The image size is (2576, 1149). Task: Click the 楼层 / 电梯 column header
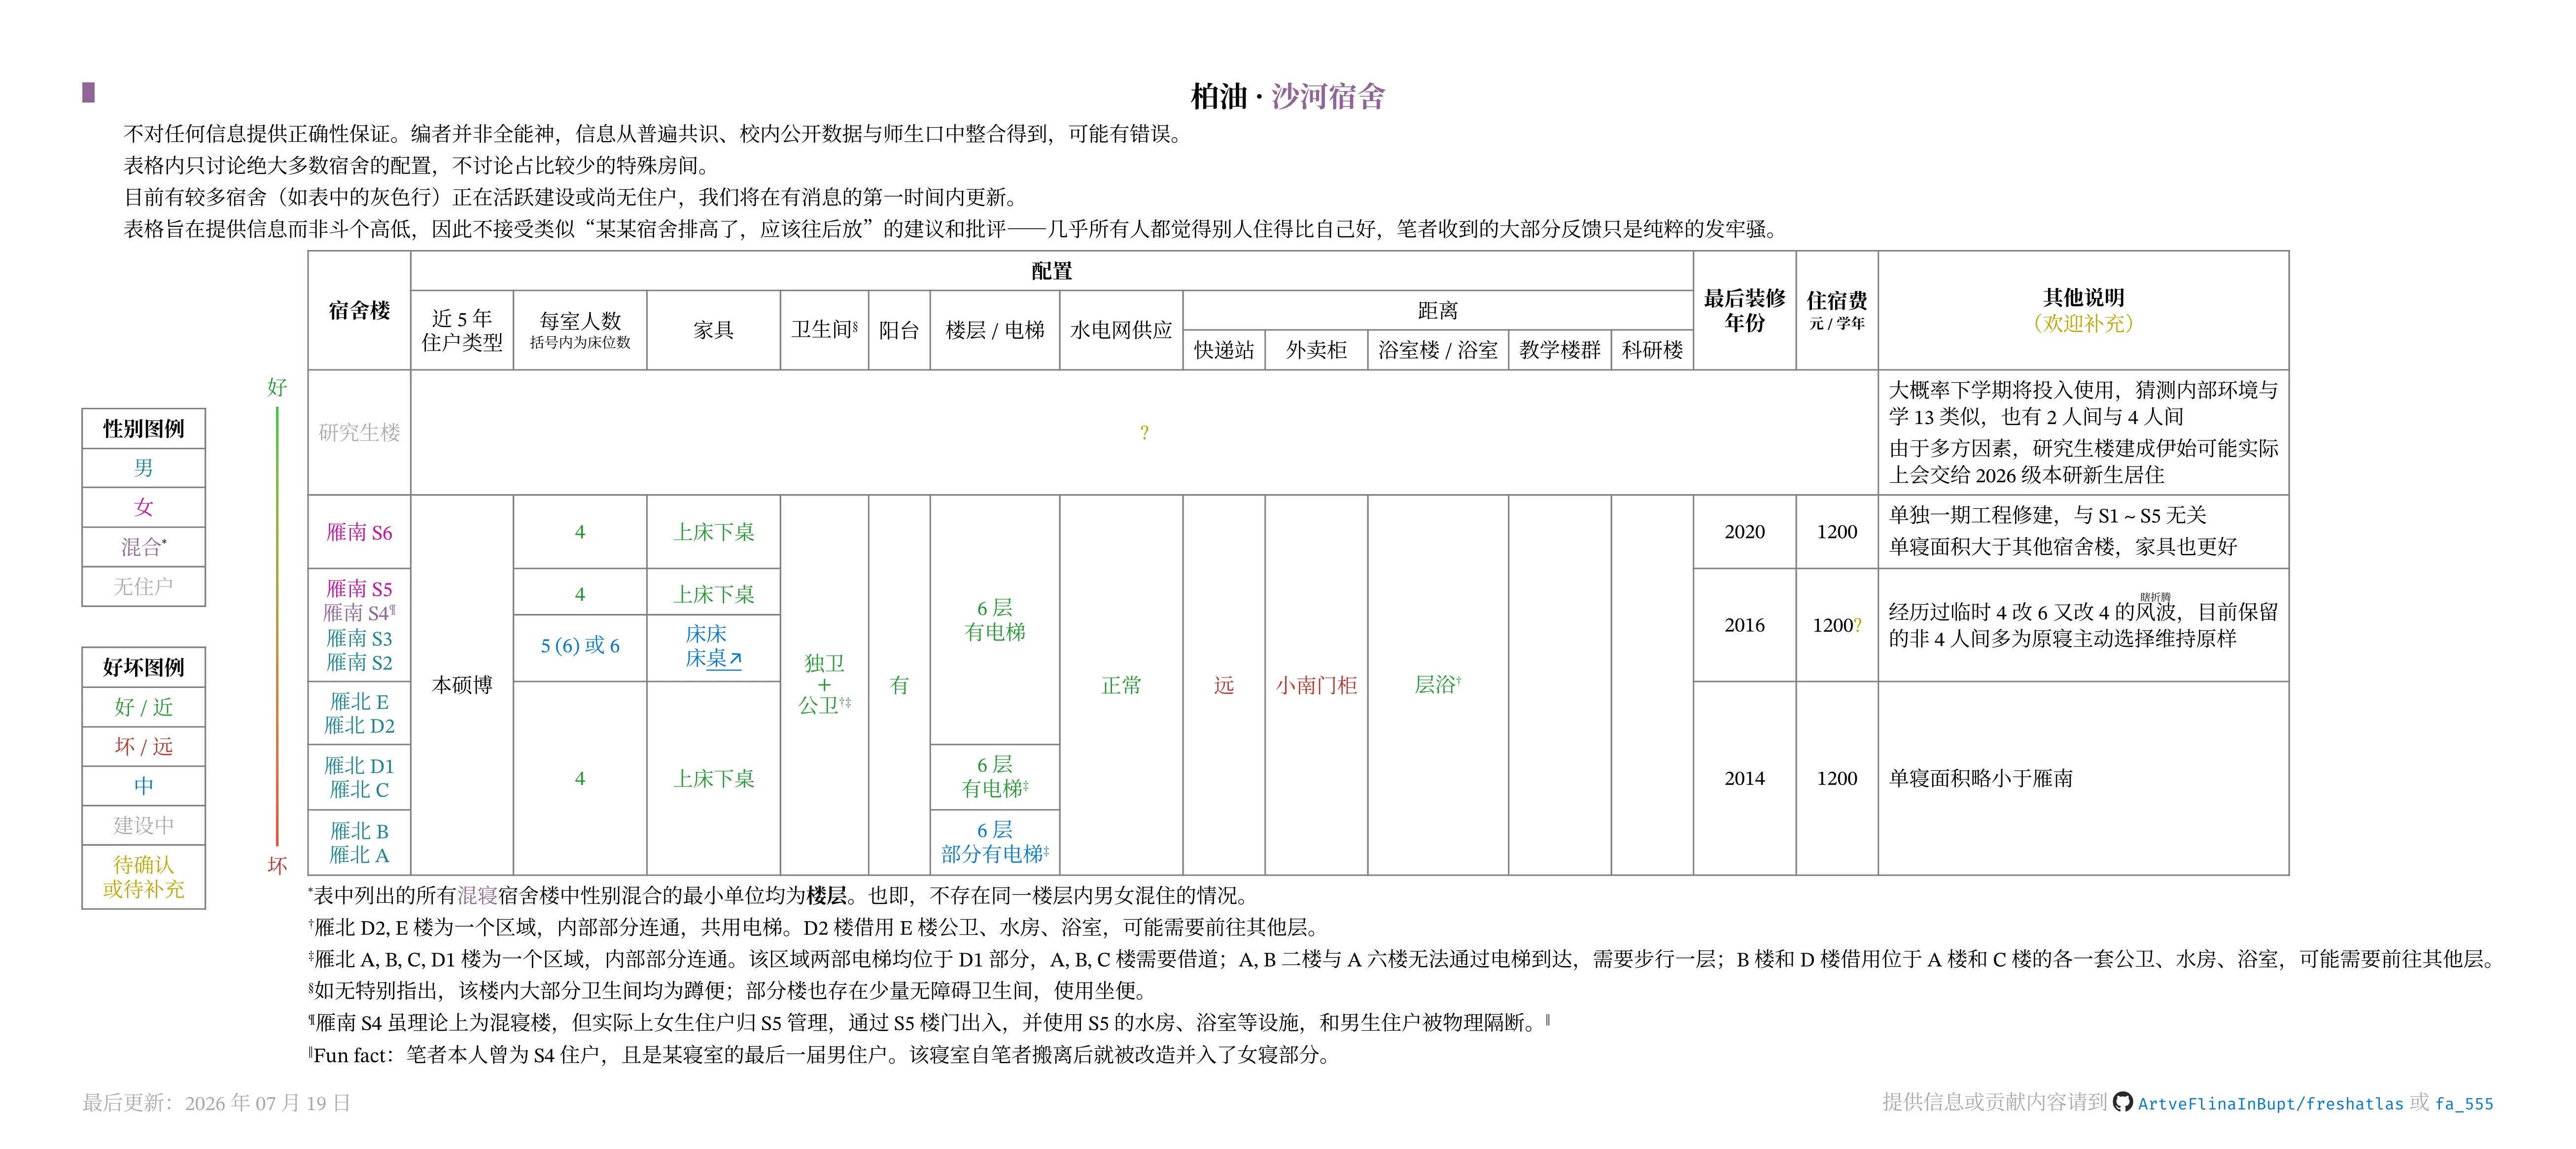tap(995, 330)
